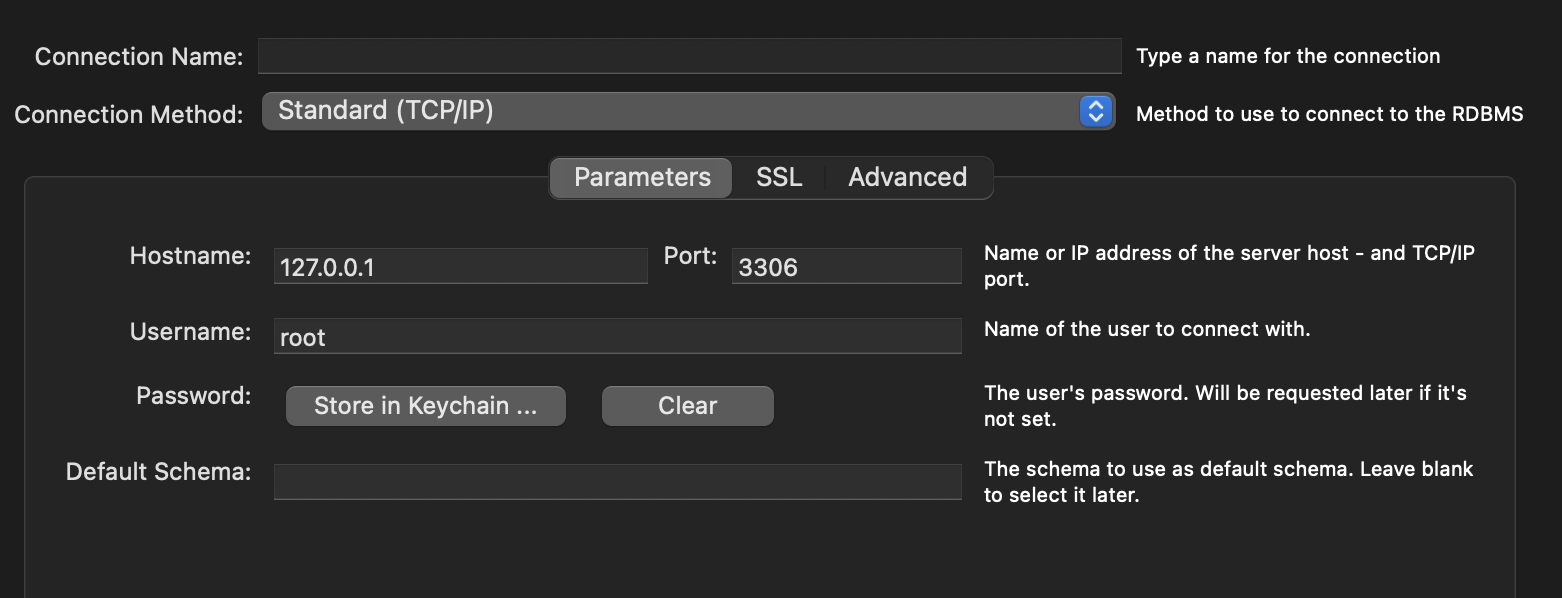Click the port number 3306
The width and height of the screenshot is (1562, 598).
[x=770, y=267]
